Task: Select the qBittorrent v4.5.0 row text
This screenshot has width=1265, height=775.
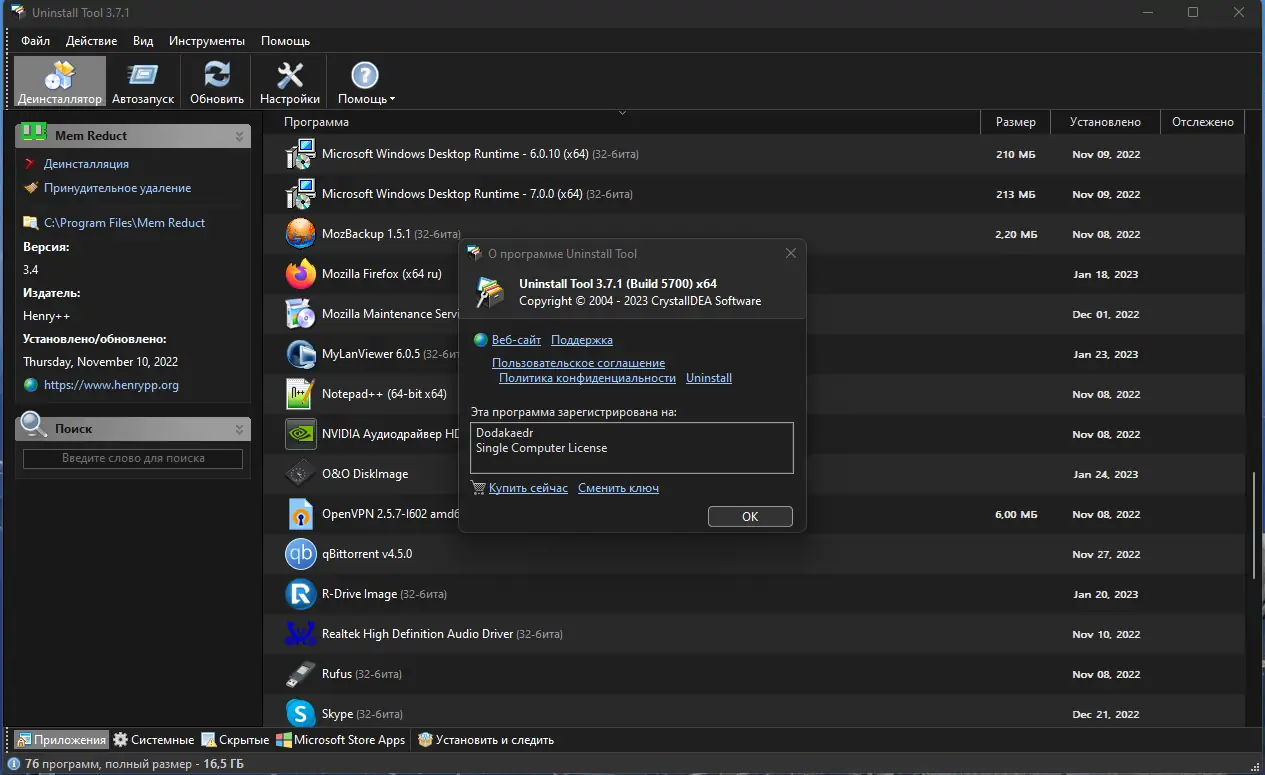Action: click(367, 554)
